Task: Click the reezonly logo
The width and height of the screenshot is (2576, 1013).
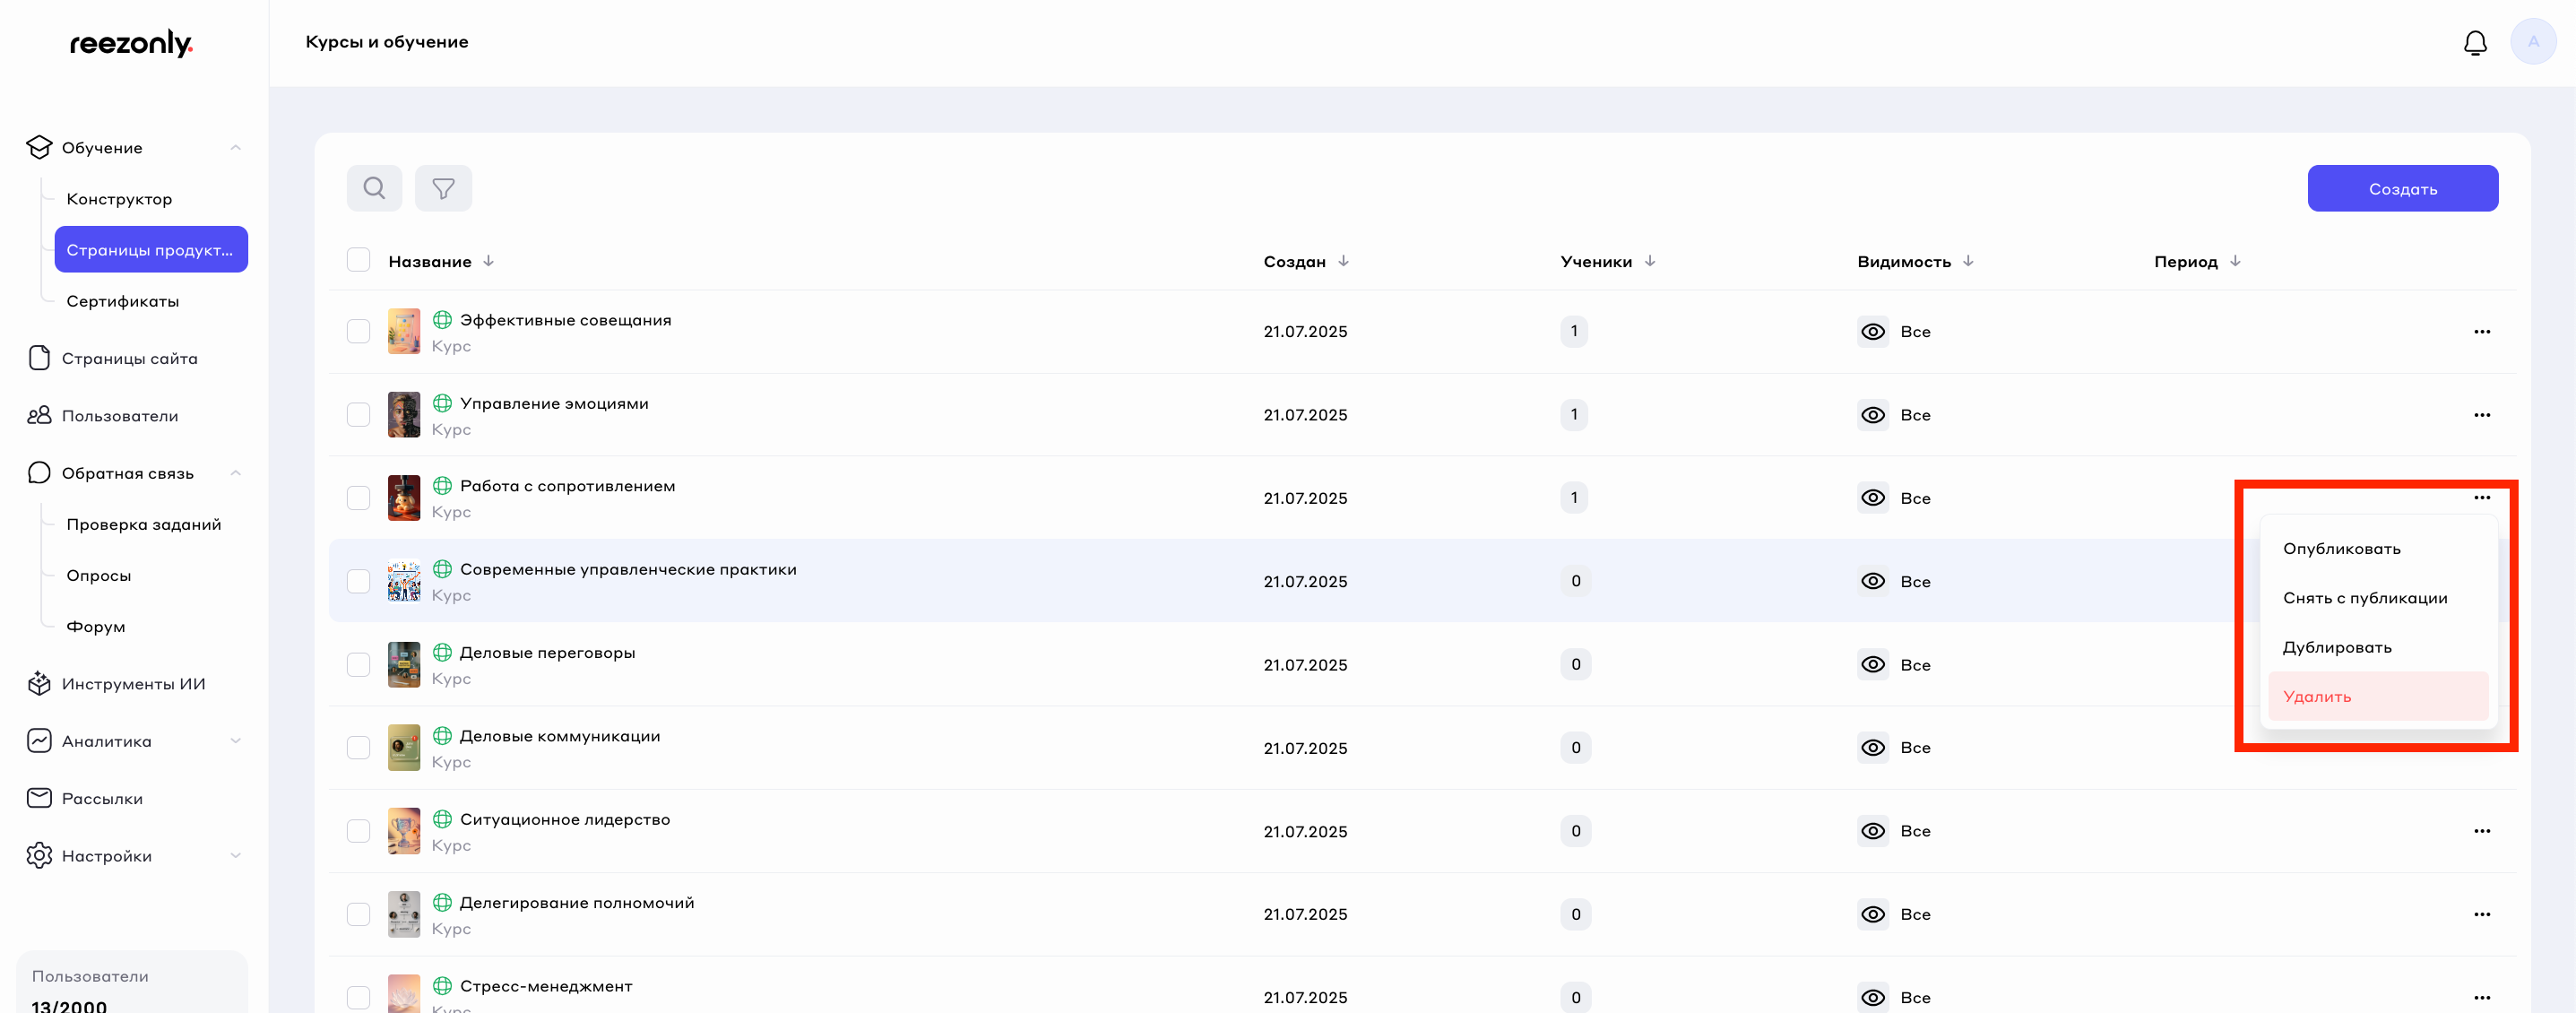Action: pos(131,43)
